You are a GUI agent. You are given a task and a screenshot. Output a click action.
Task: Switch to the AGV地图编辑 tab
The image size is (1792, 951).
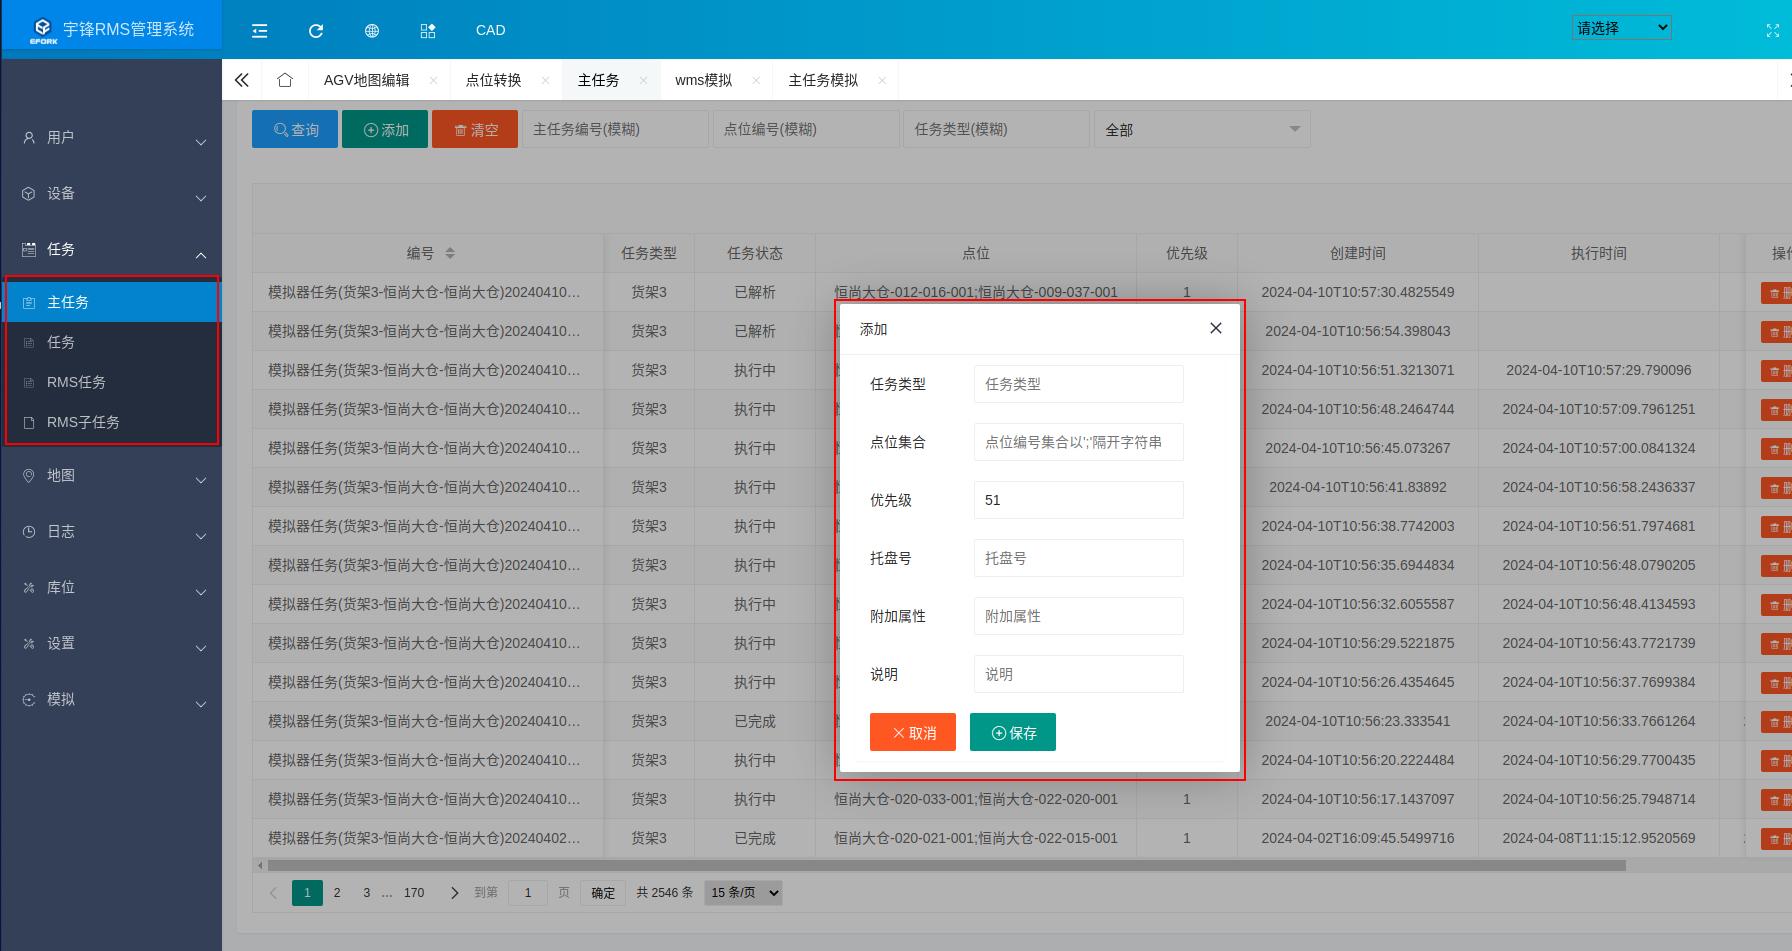[369, 80]
